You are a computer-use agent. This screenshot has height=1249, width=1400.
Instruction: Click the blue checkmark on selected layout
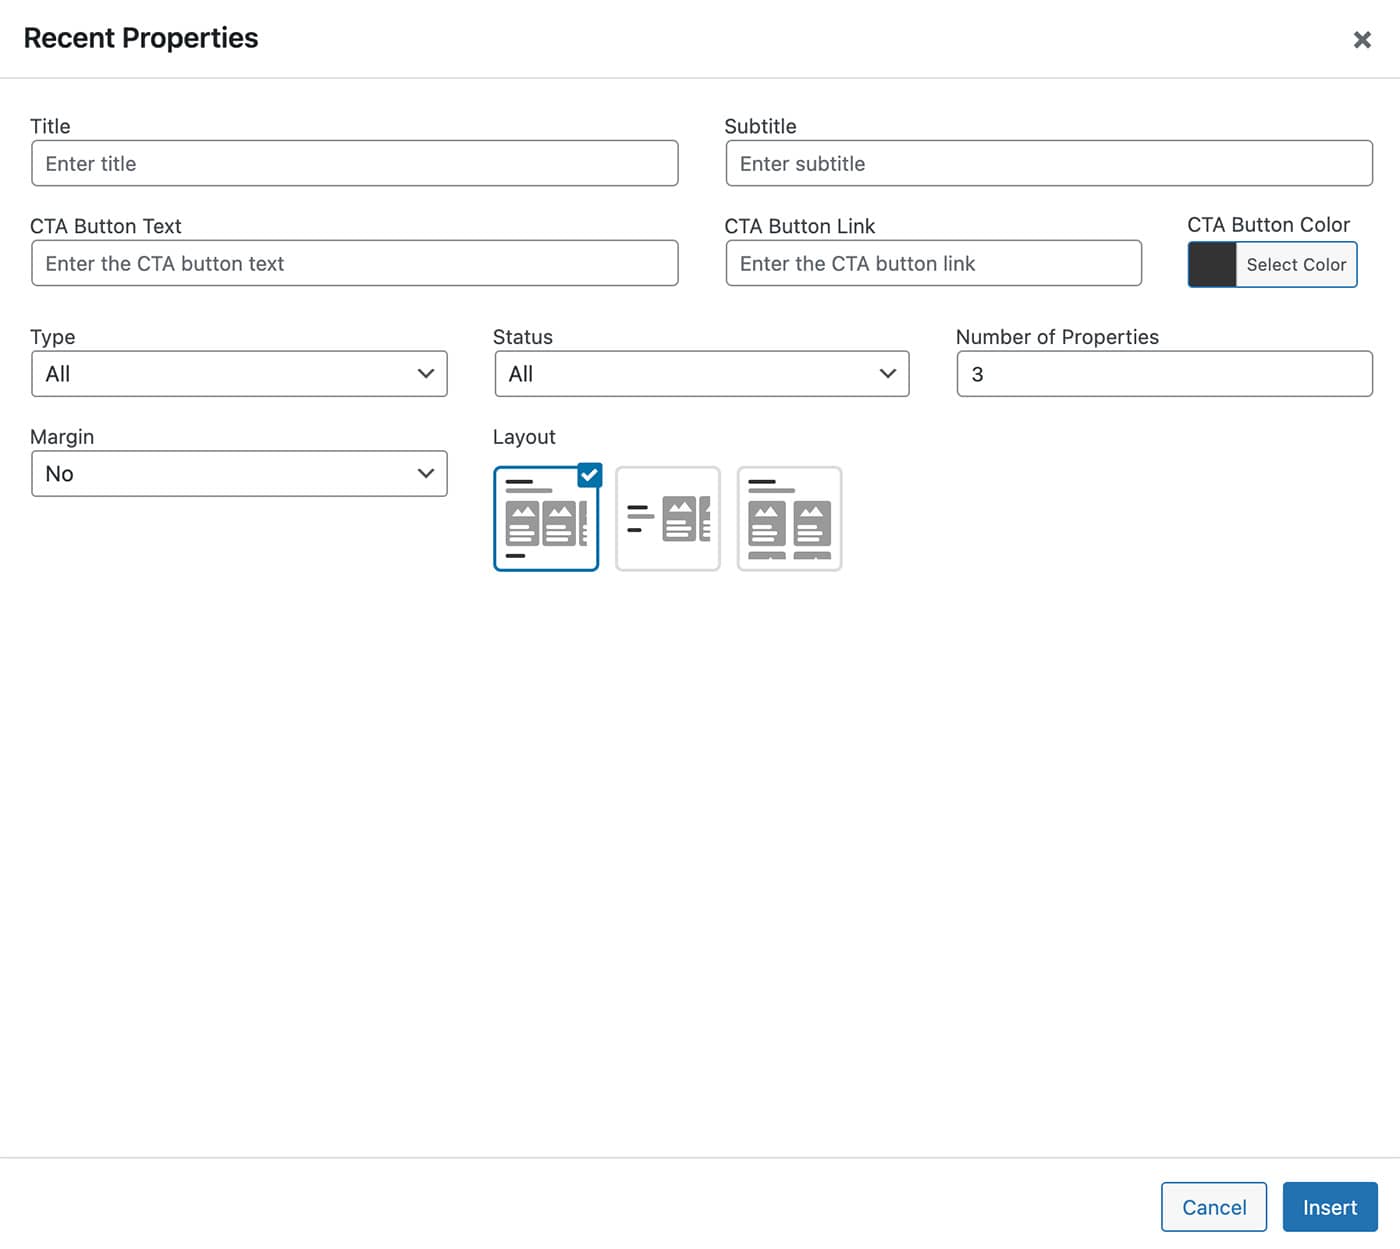tap(590, 475)
